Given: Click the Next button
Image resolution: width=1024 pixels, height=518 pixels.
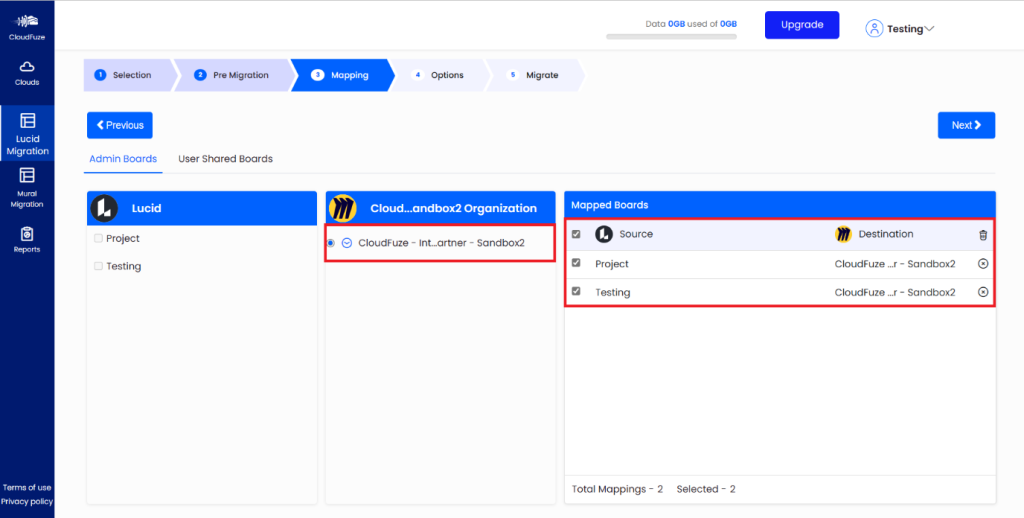Looking at the screenshot, I should 966,125.
